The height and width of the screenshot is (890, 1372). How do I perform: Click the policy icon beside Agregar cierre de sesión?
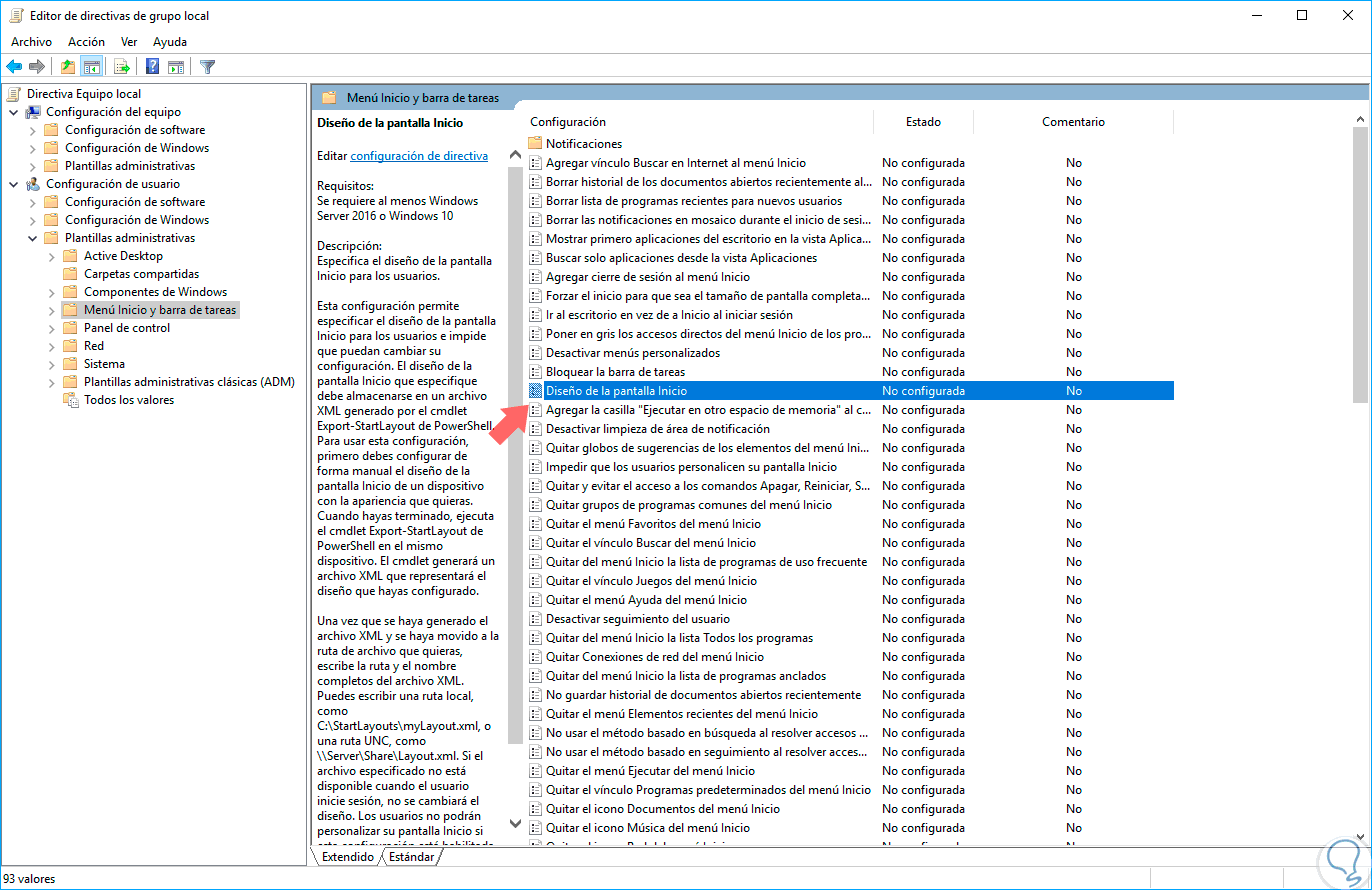pos(535,277)
